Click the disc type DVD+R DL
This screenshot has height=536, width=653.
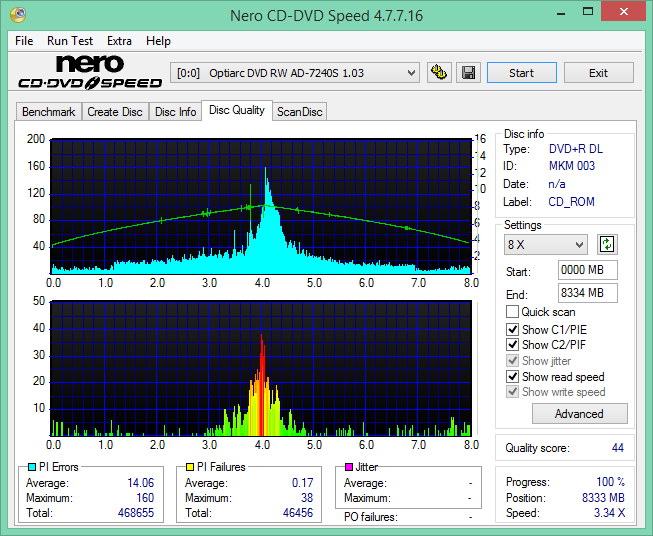coord(576,149)
